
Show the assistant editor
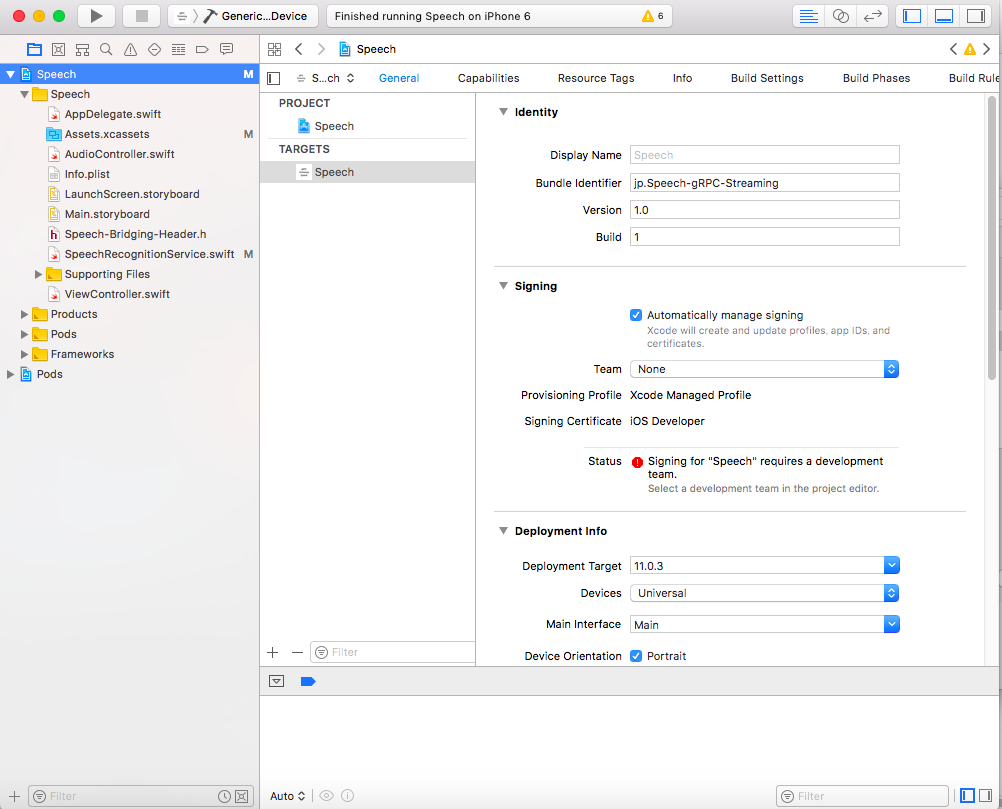coord(840,16)
